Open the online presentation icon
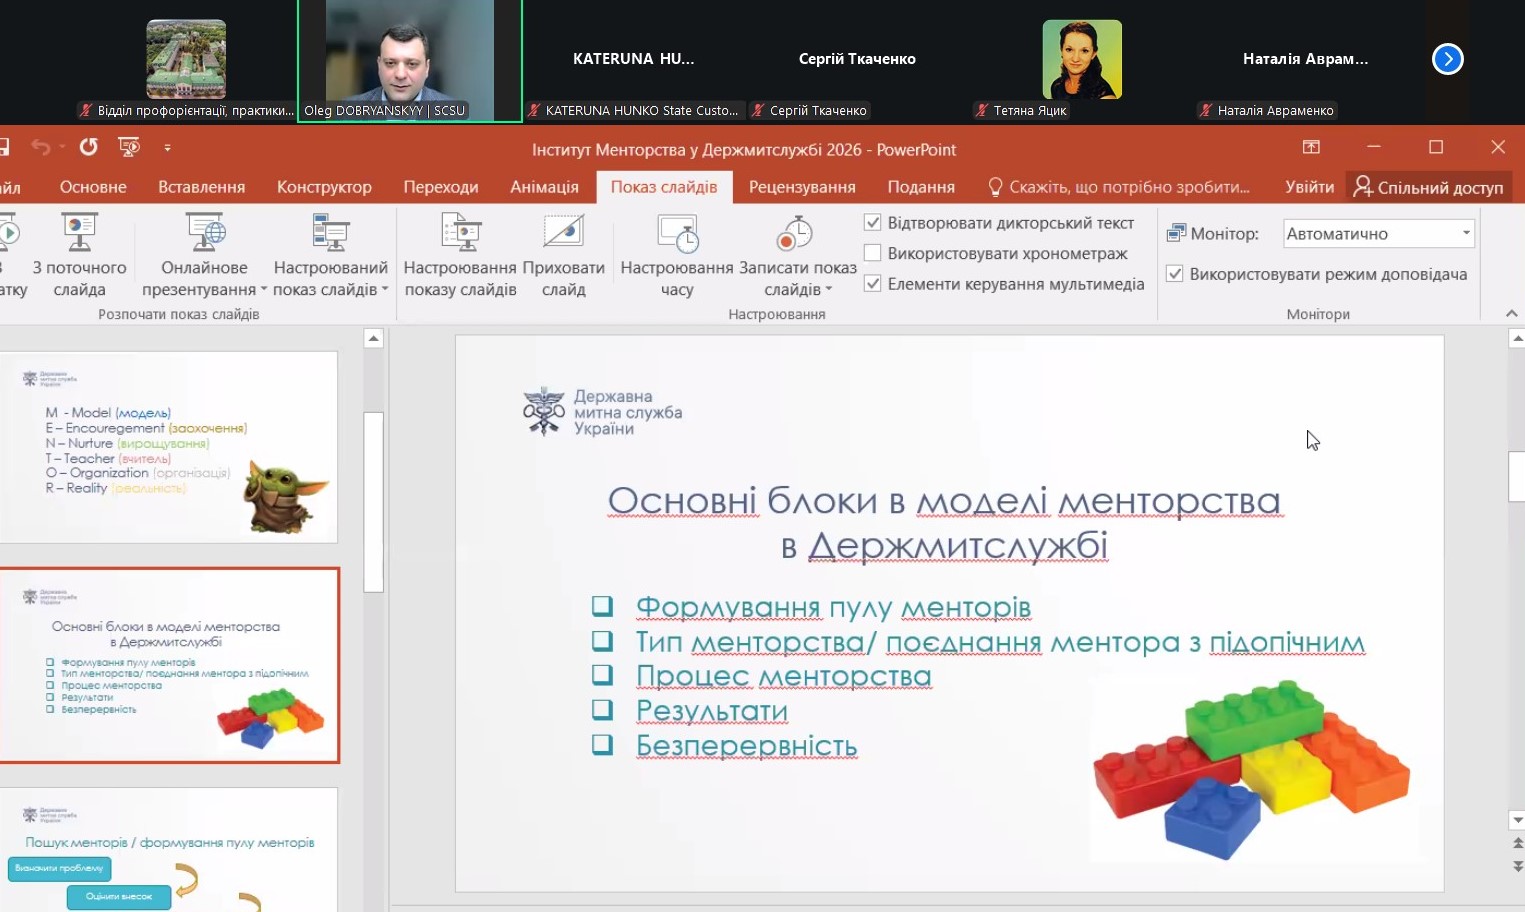 [x=205, y=233]
